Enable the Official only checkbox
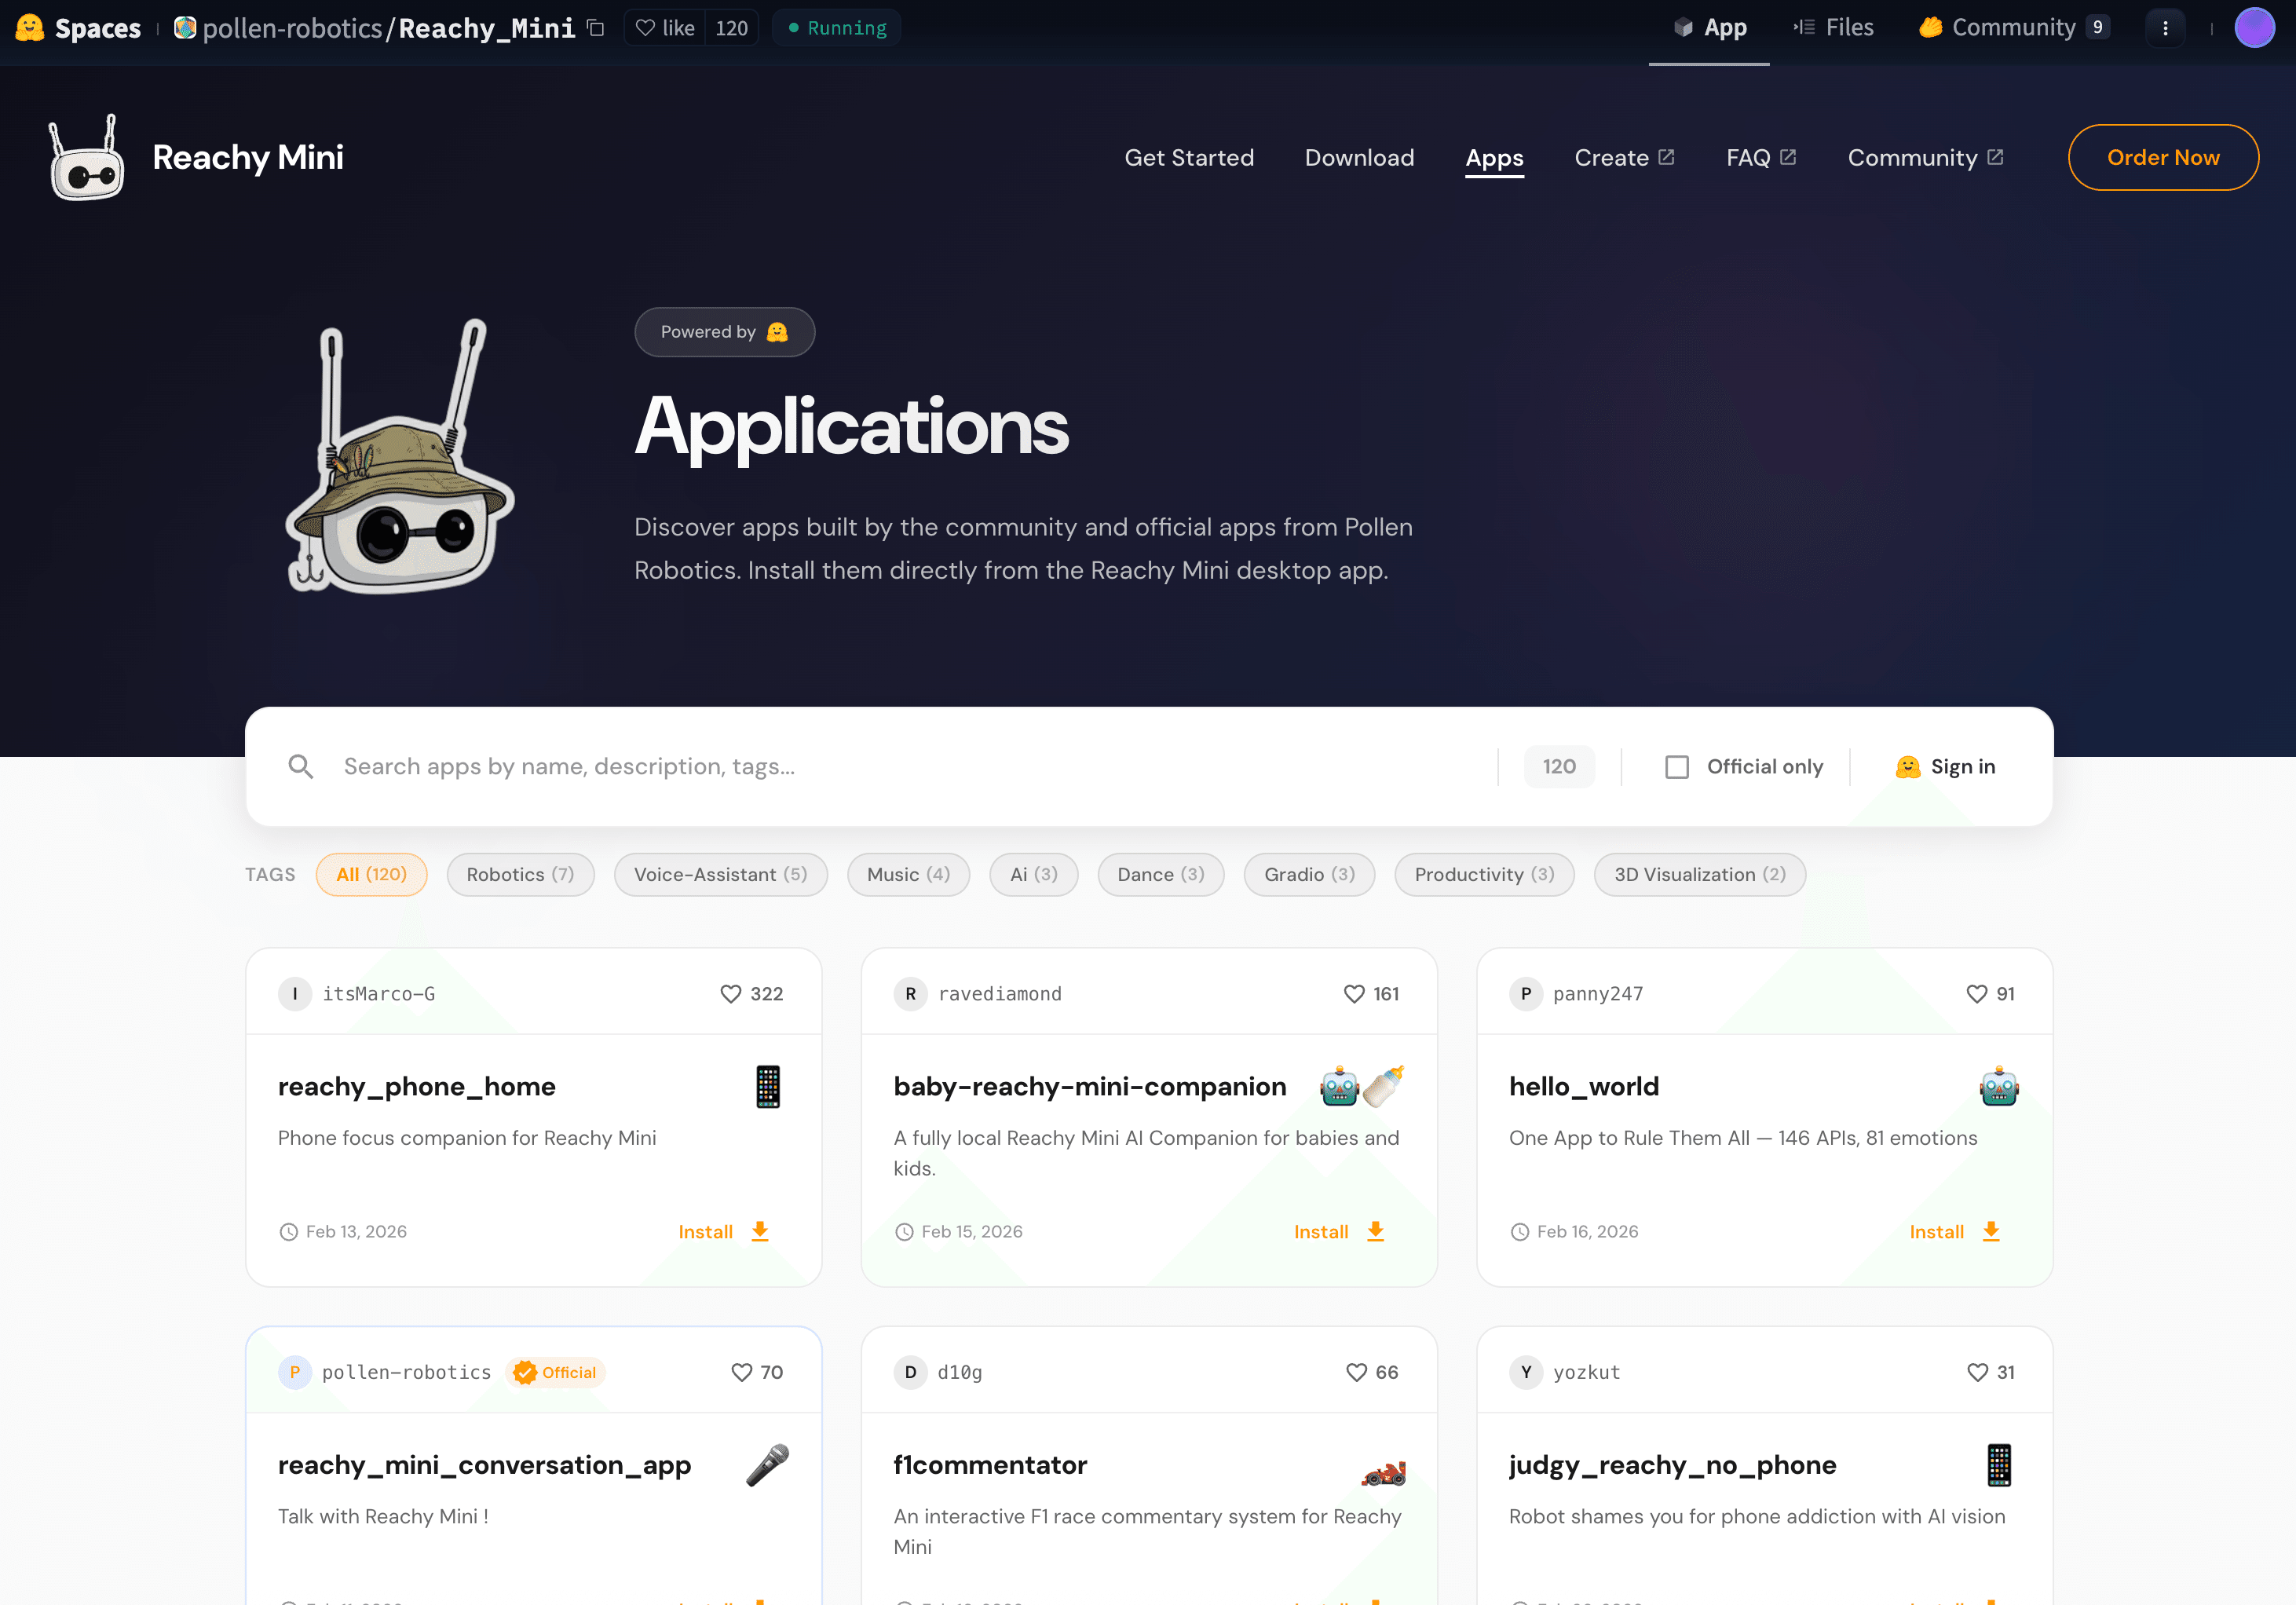 (x=1677, y=767)
